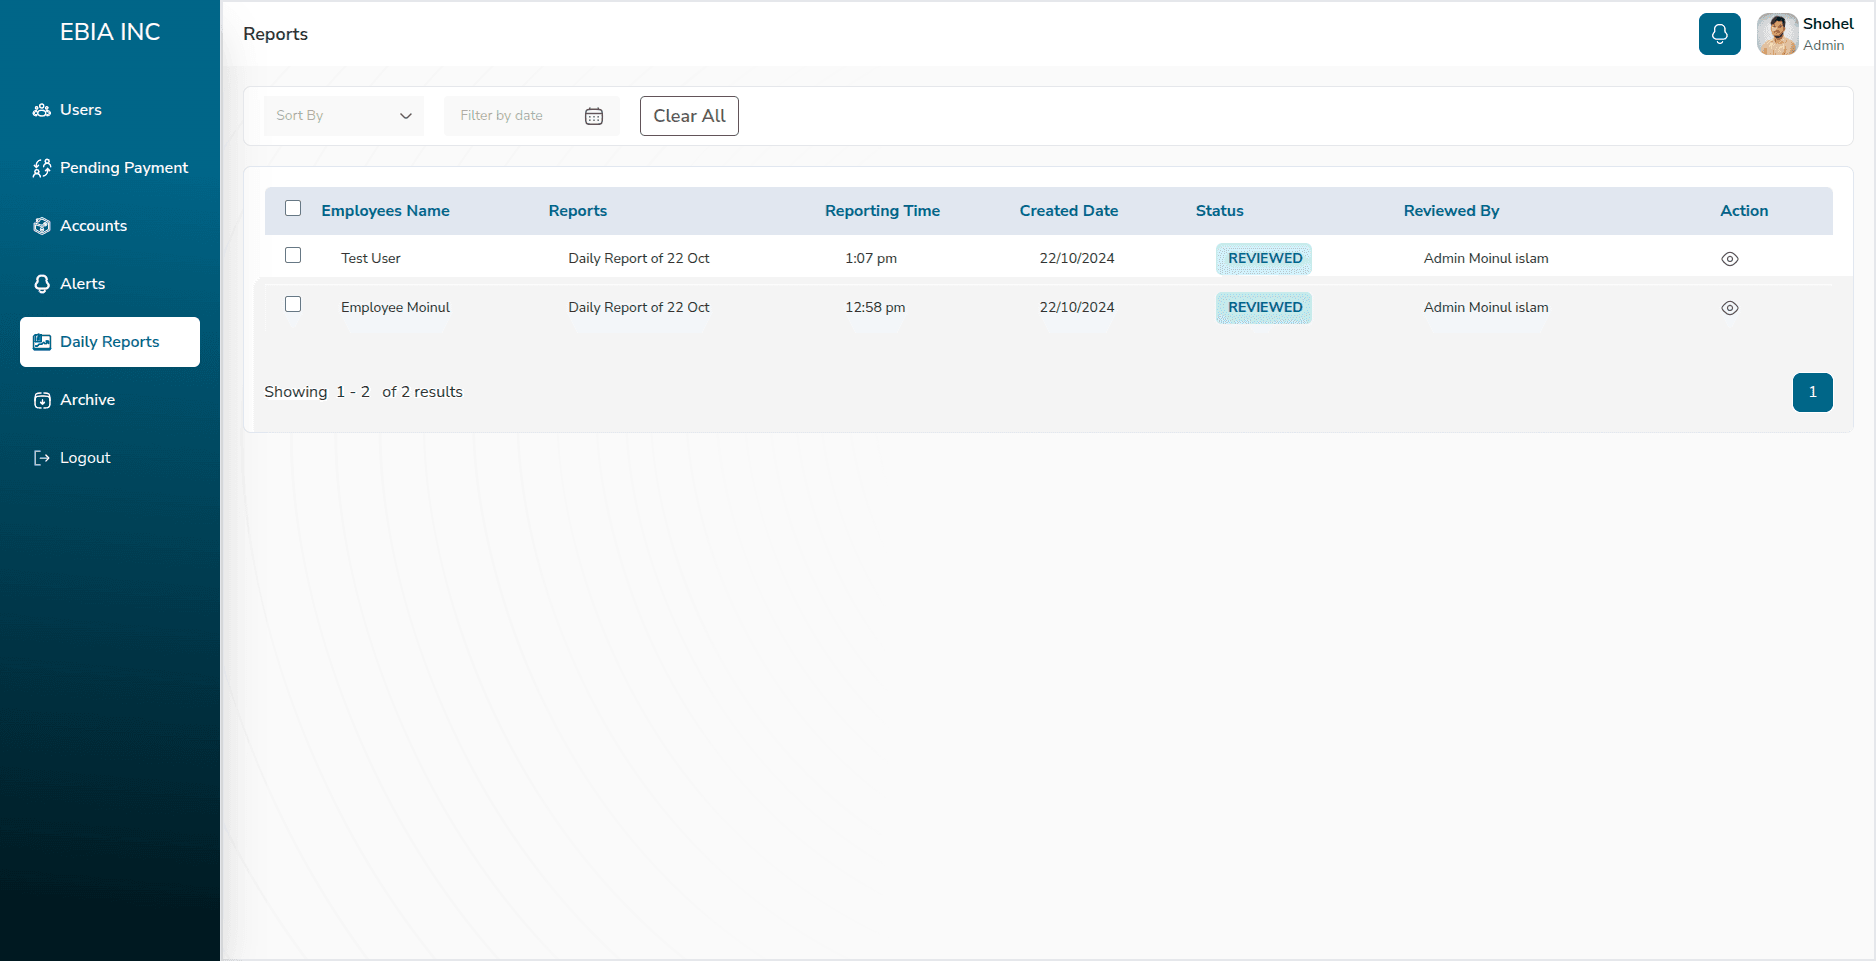Click the 12:58 pm reporting time
This screenshot has height=961, width=1876.
(875, 307)
